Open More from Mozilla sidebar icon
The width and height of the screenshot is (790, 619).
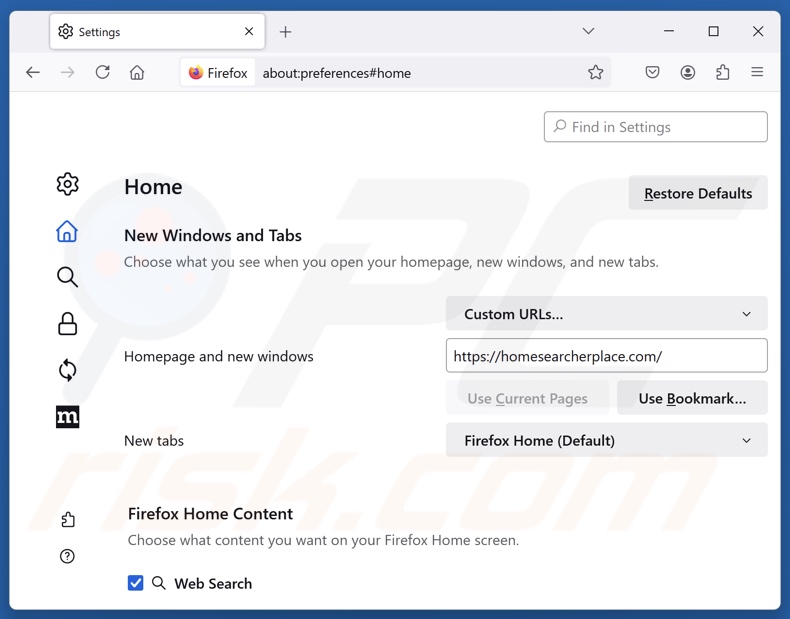pos(68,417)
